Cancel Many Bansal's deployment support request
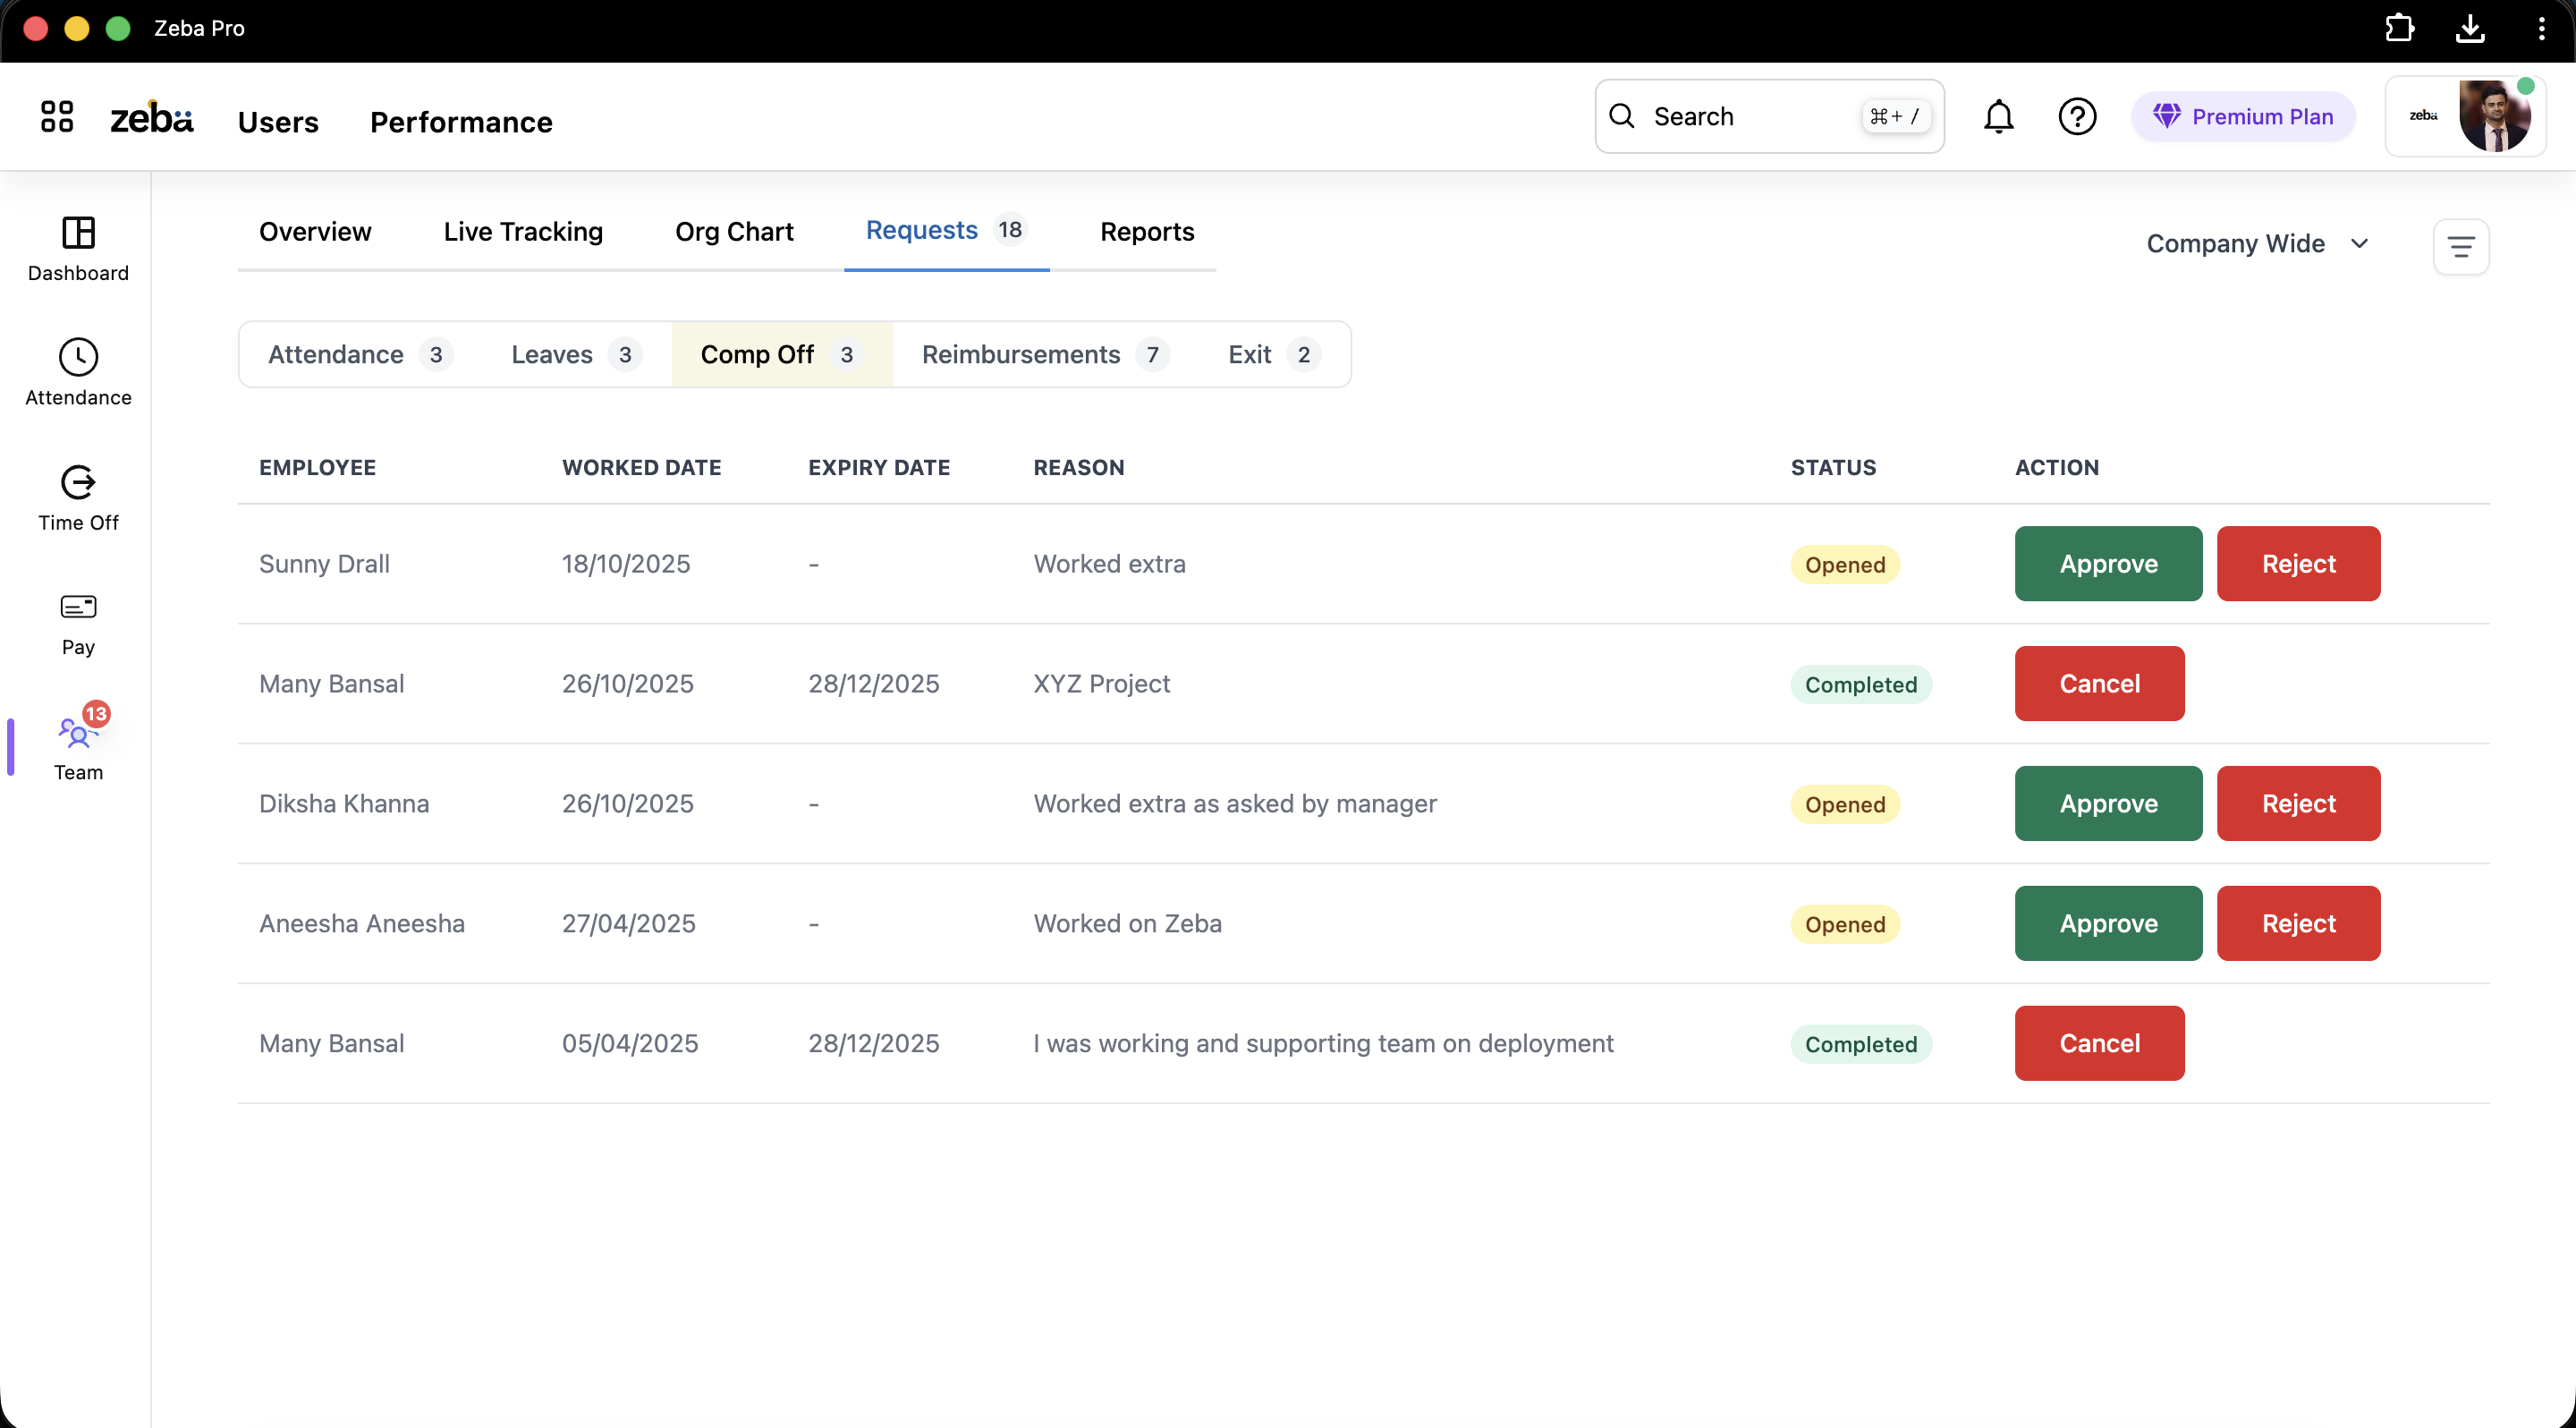Viewport: 2576px width, 1428px height. pyautogui.click(x=2099, y=1044)
